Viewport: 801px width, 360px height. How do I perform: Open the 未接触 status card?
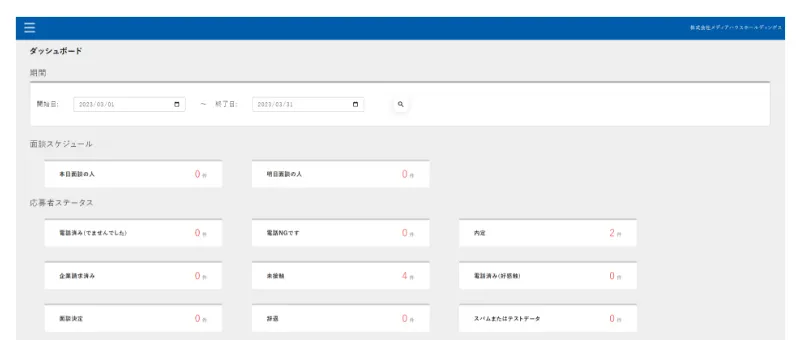pyautogui.click(x=341, y=276)
